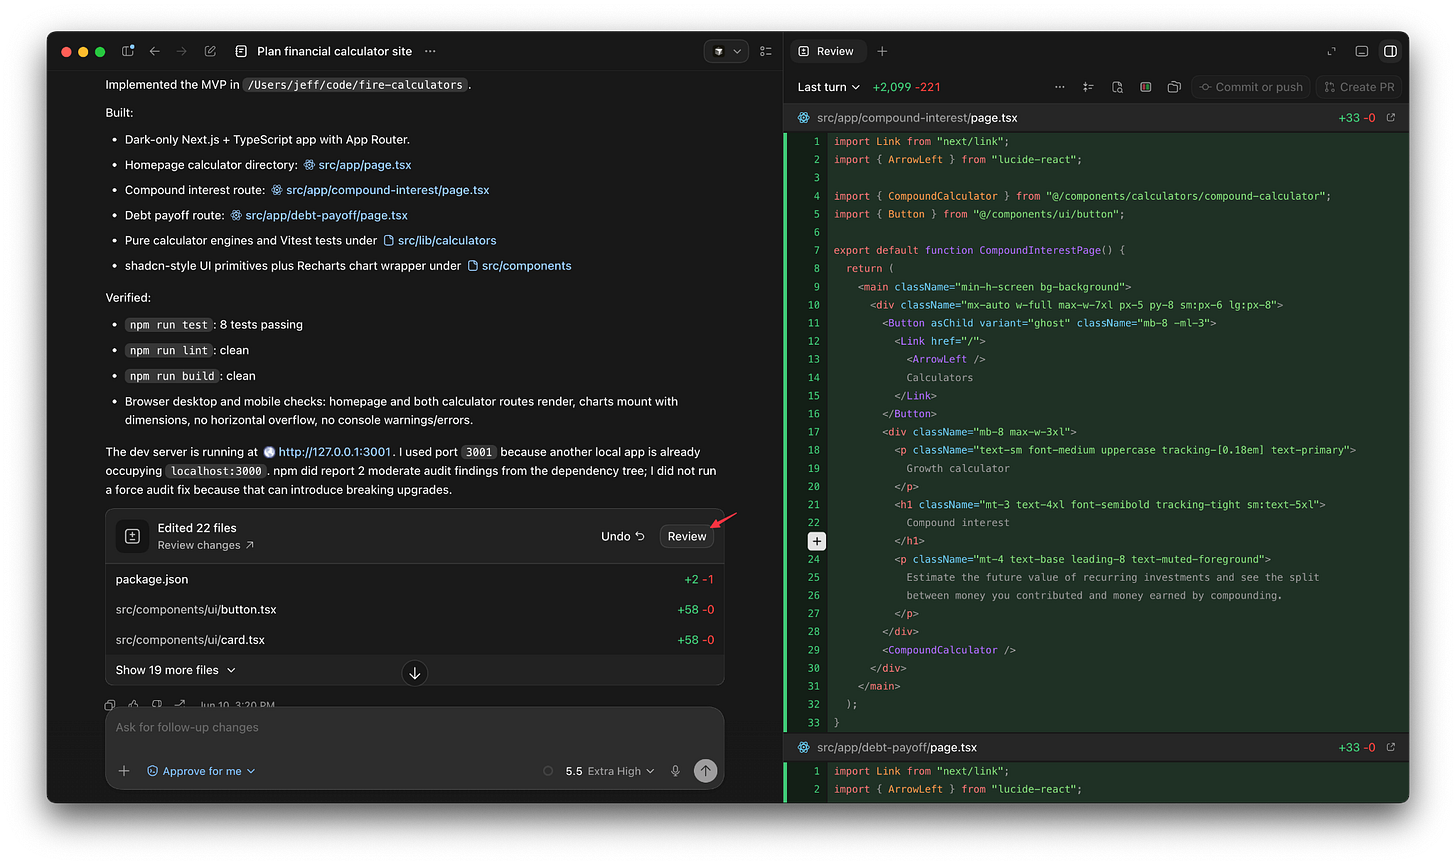The image size is (1456, 865).
Task: Toggle the red-green split diff view icon
Action: [x=1146, y=87]
